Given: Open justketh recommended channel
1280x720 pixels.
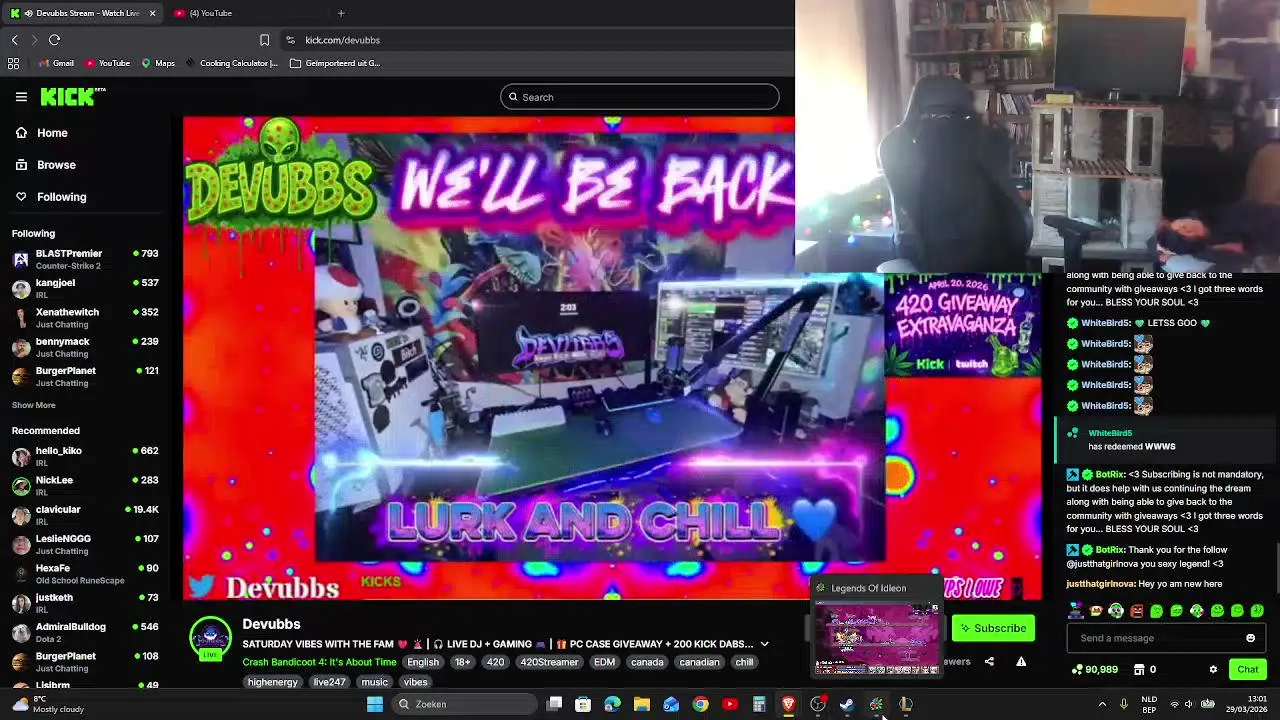Looking at the screenshot, I should click(86, 603).
